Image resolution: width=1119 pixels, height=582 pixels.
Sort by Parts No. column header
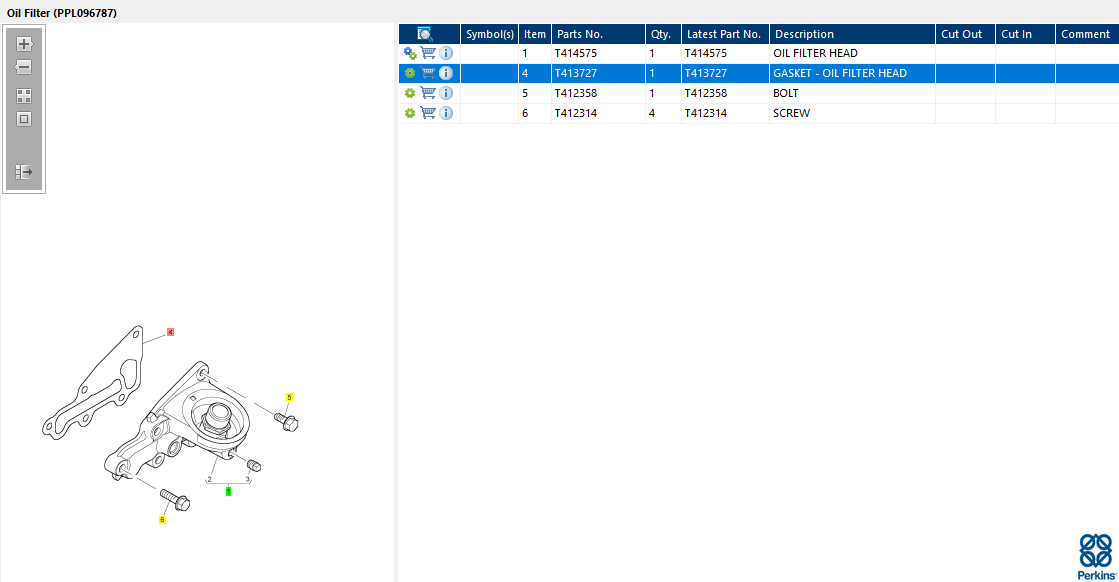[598, 34]
